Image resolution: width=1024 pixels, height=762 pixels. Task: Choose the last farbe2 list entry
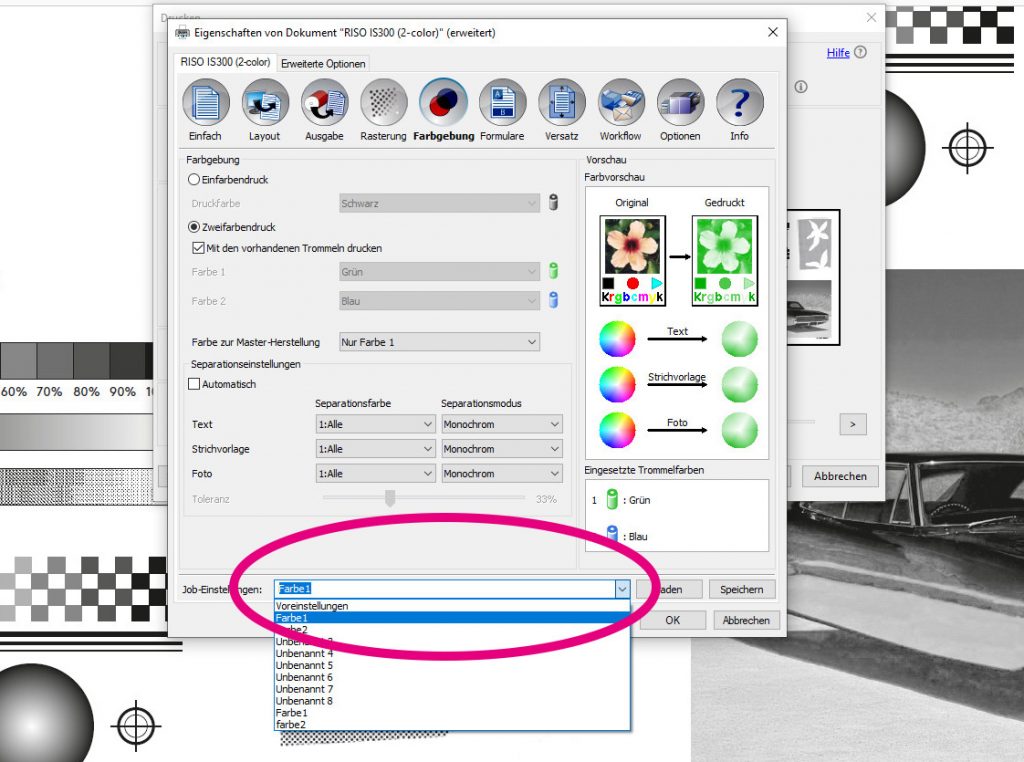452,725
